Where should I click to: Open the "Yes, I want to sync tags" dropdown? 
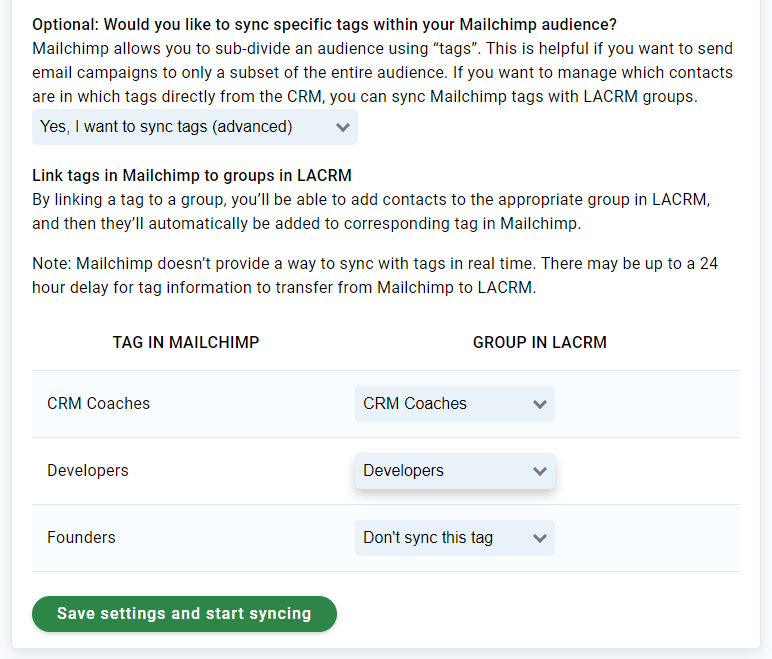[x=194, y=127]
